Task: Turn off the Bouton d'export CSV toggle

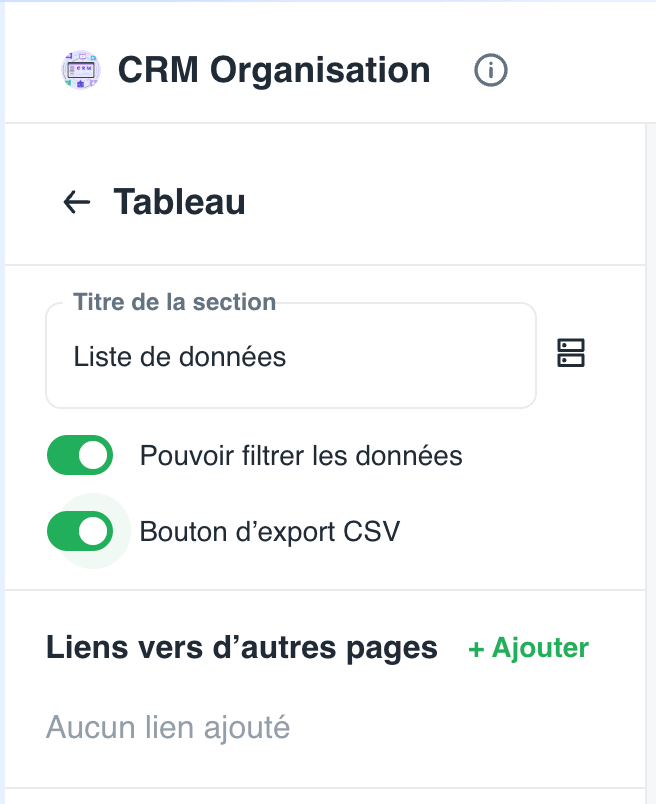Action: pyautogui.click(x=80, y=531)
